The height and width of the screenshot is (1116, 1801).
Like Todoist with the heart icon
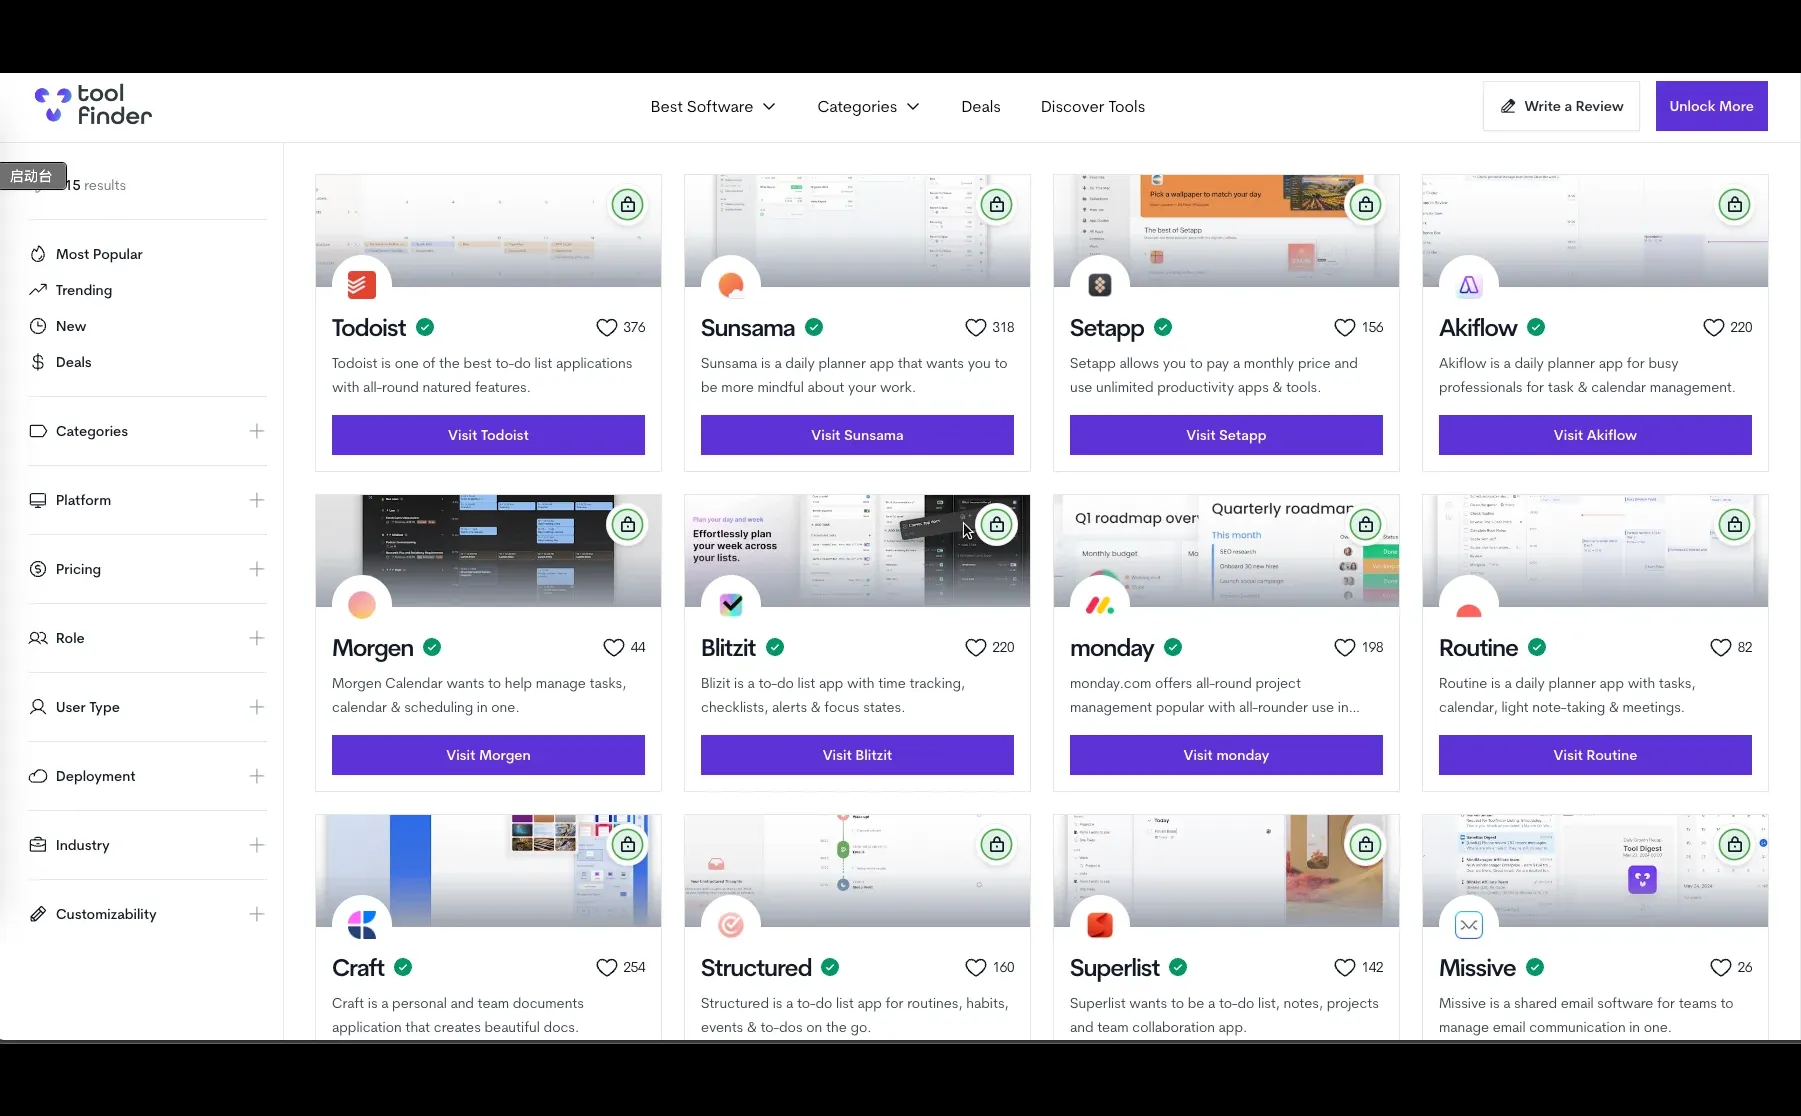point(606,328)
